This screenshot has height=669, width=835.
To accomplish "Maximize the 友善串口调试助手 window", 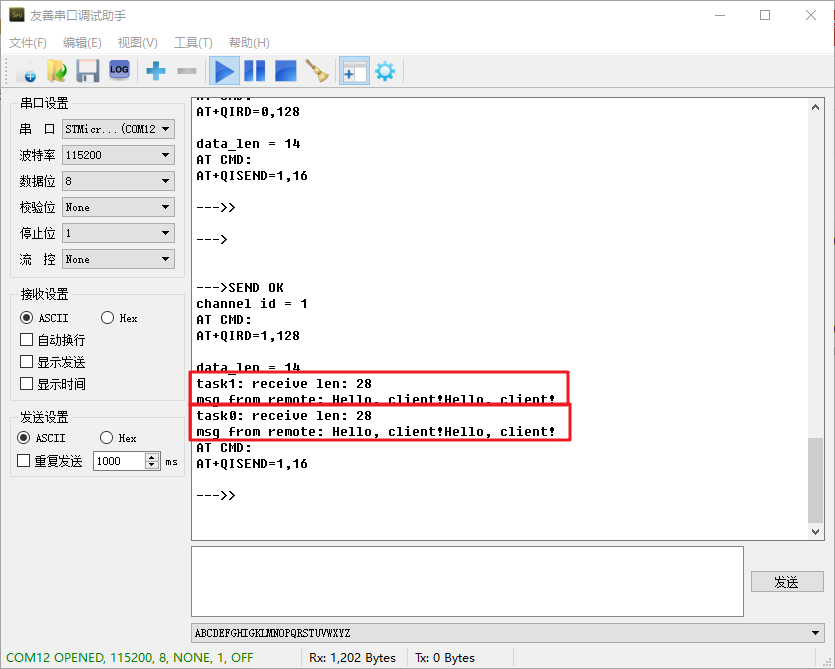I will 765,15.
